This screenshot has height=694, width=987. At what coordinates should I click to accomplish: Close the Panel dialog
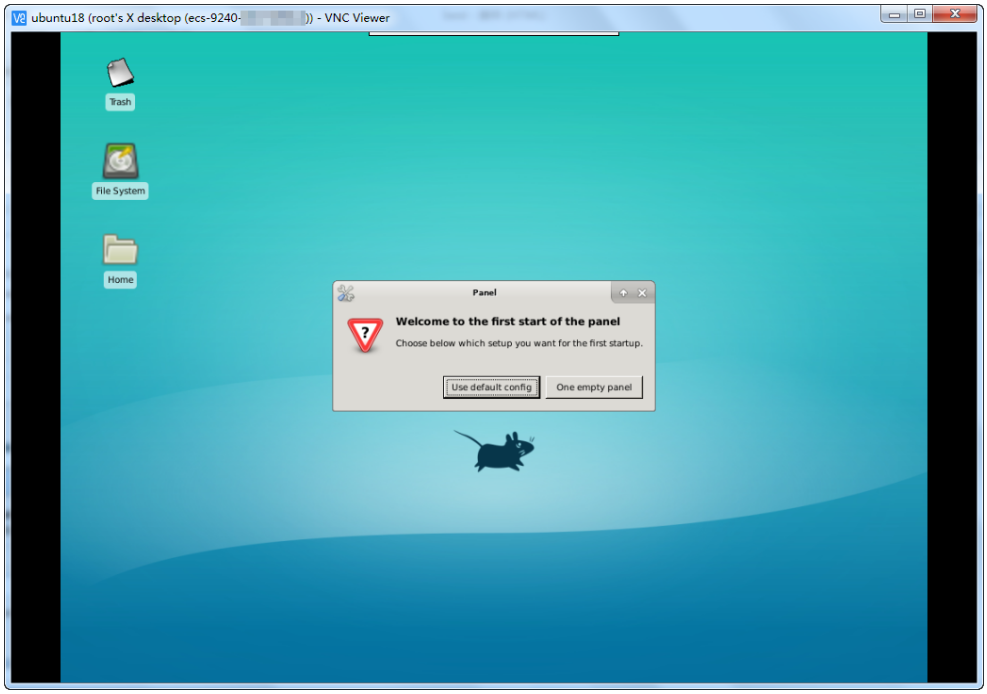coord(642,293)
